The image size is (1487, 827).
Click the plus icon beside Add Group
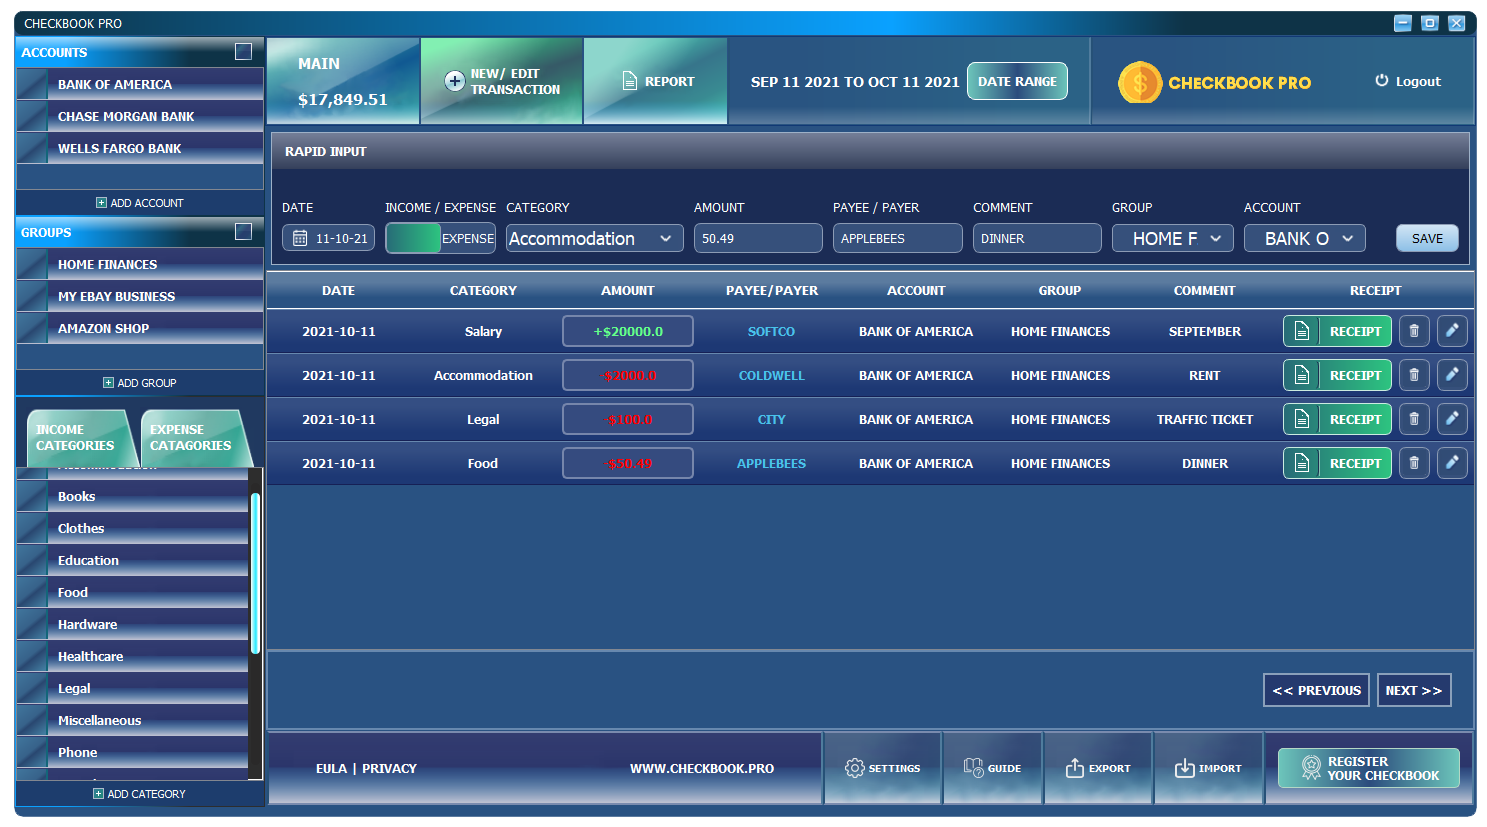tap(108, 383)
